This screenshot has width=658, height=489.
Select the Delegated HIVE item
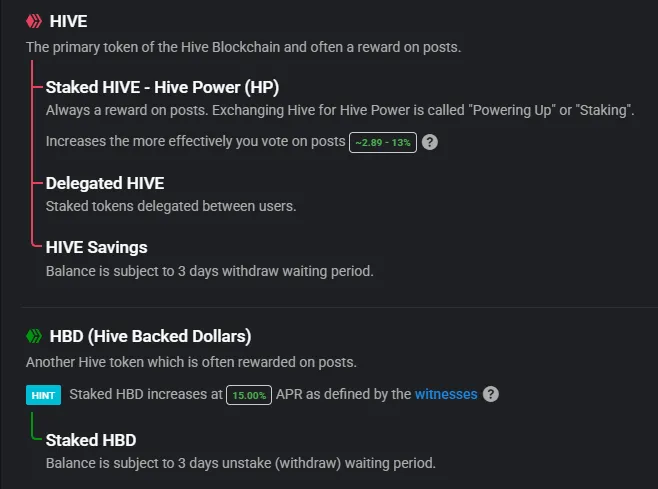click(x=105, y=183)
